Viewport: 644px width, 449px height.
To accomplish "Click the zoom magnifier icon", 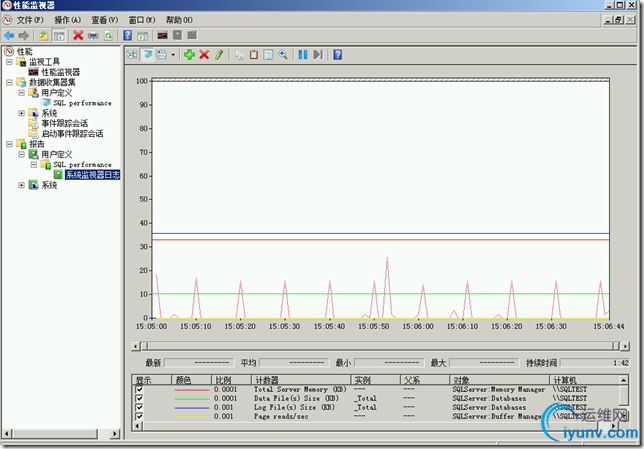I will (283, 55).
